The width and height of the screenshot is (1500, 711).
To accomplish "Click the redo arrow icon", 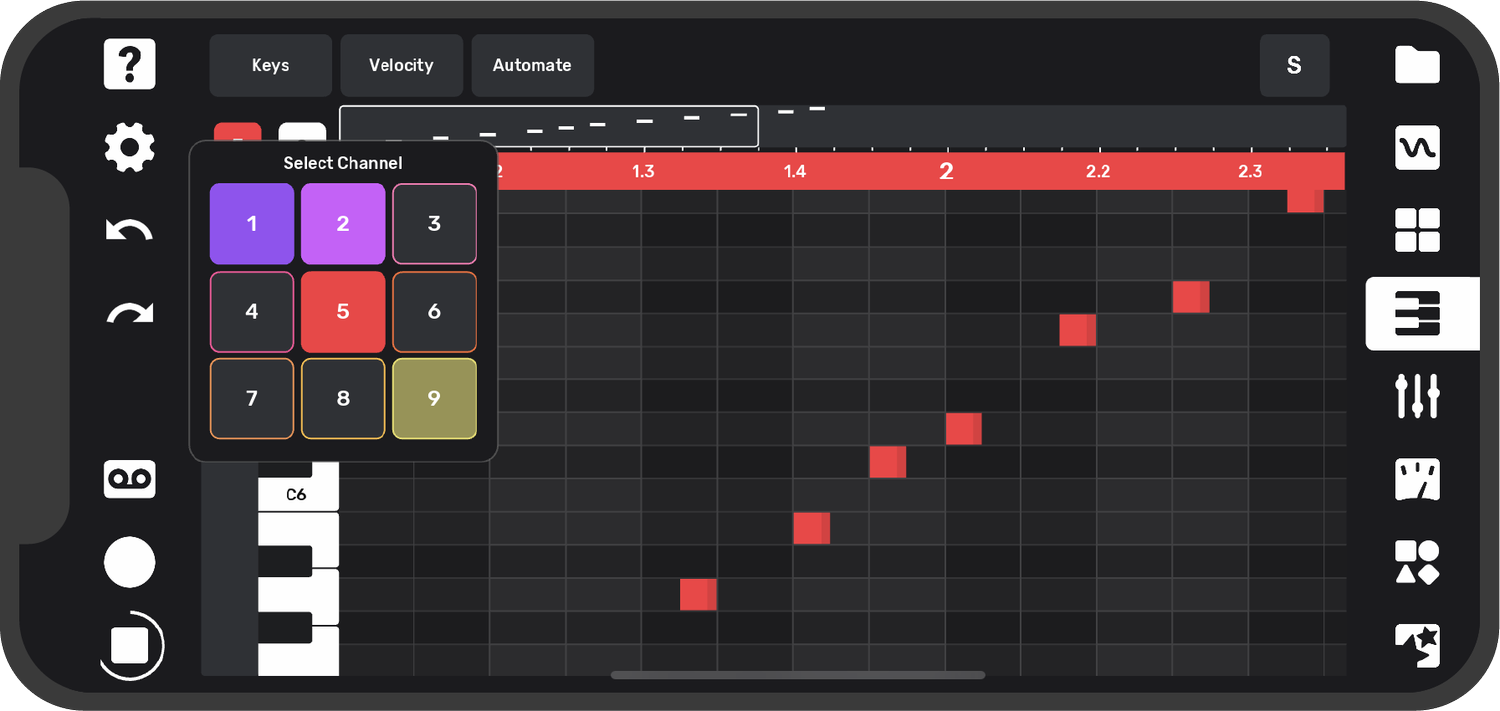I will click(x=129, y=314).
